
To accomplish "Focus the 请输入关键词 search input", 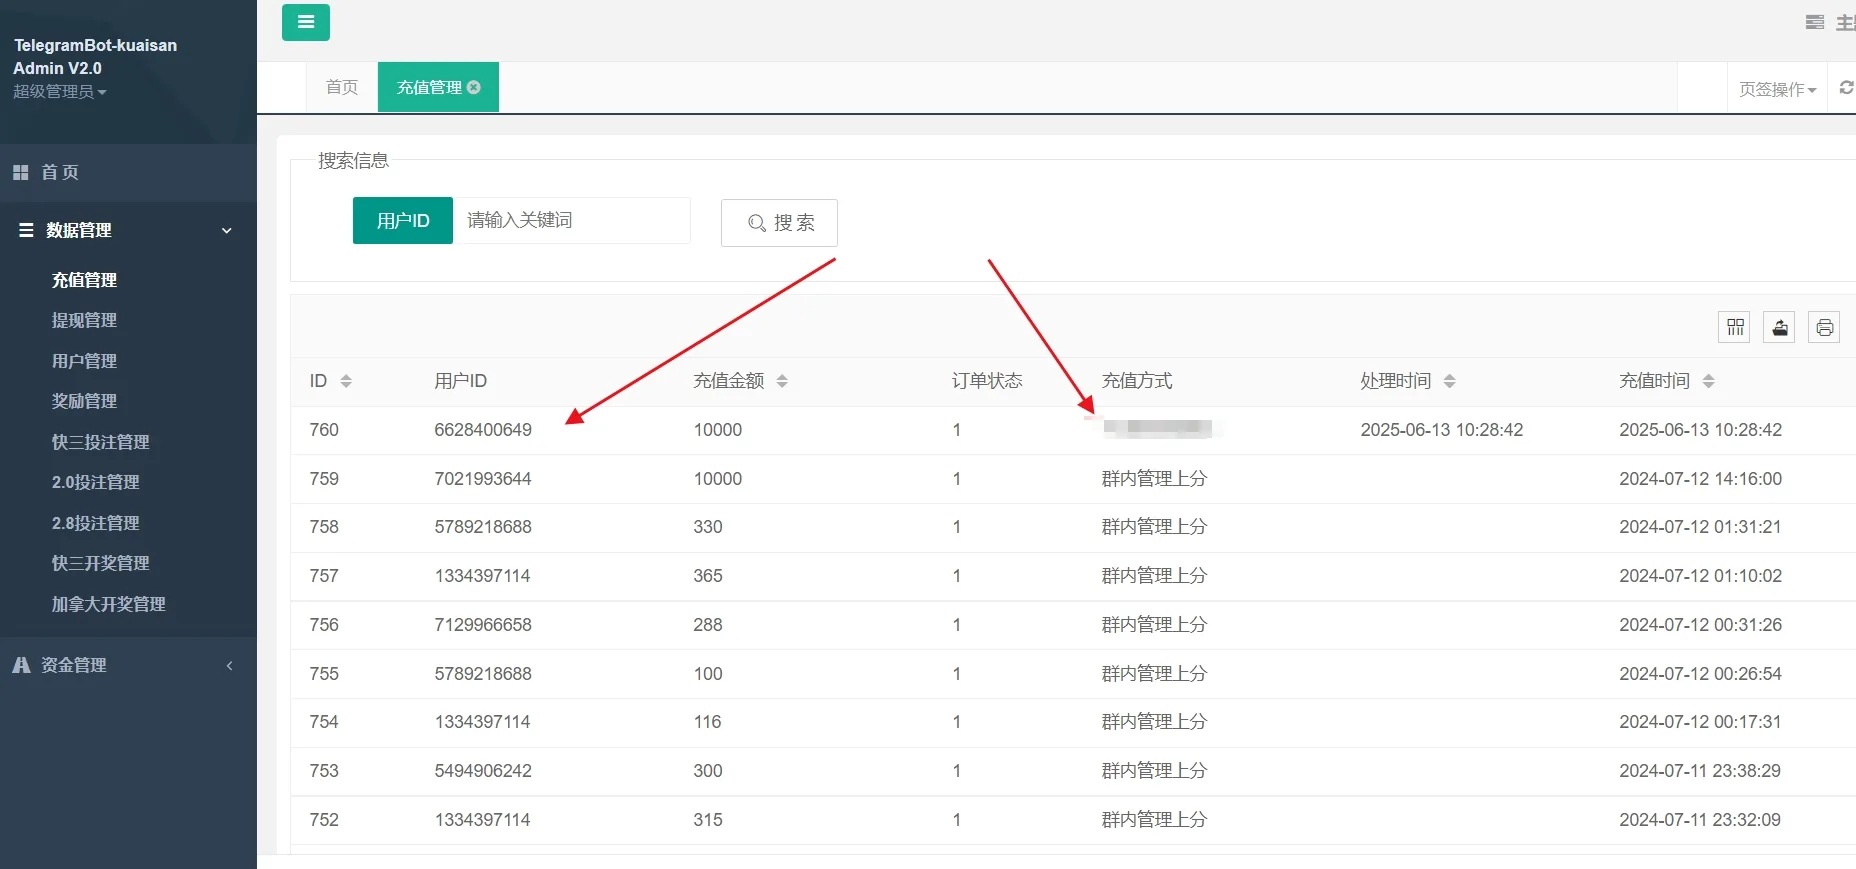I will click(573, 220).
